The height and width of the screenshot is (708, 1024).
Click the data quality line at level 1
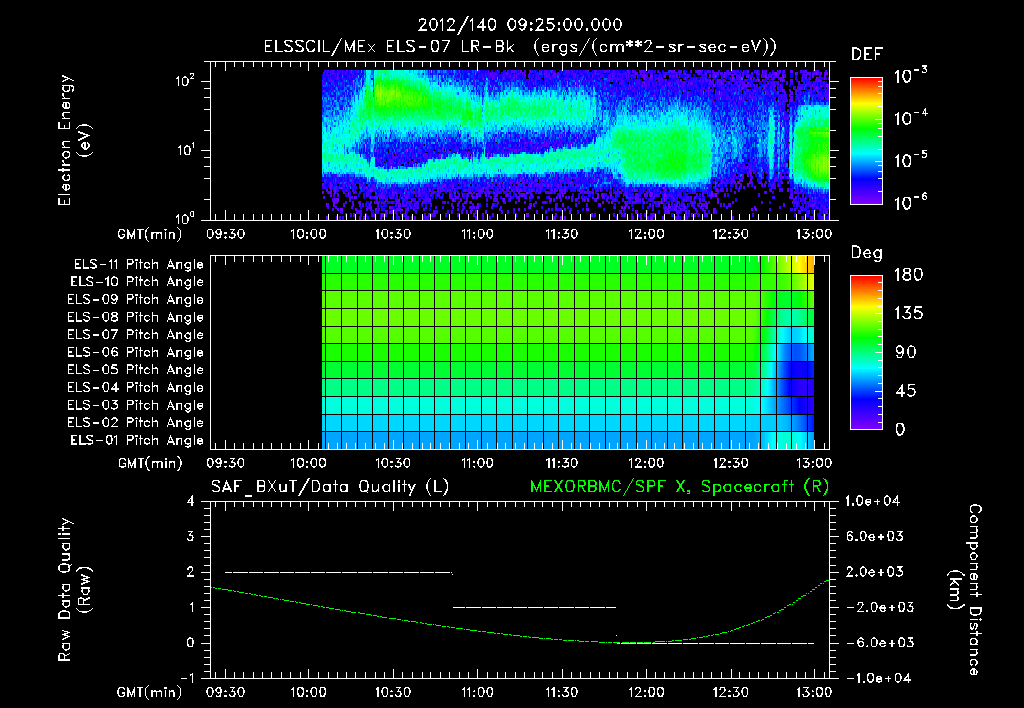(534, 607)
